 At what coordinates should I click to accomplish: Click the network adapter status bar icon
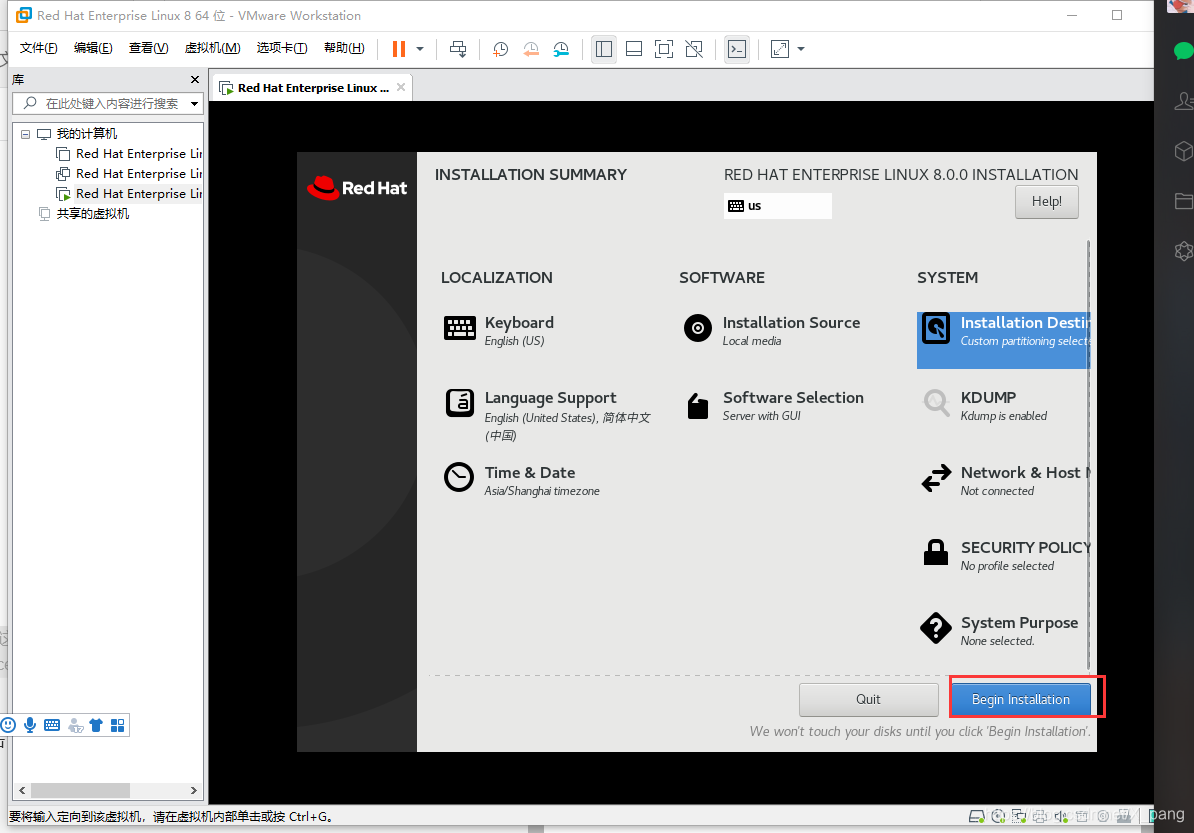pos(1019,816)
